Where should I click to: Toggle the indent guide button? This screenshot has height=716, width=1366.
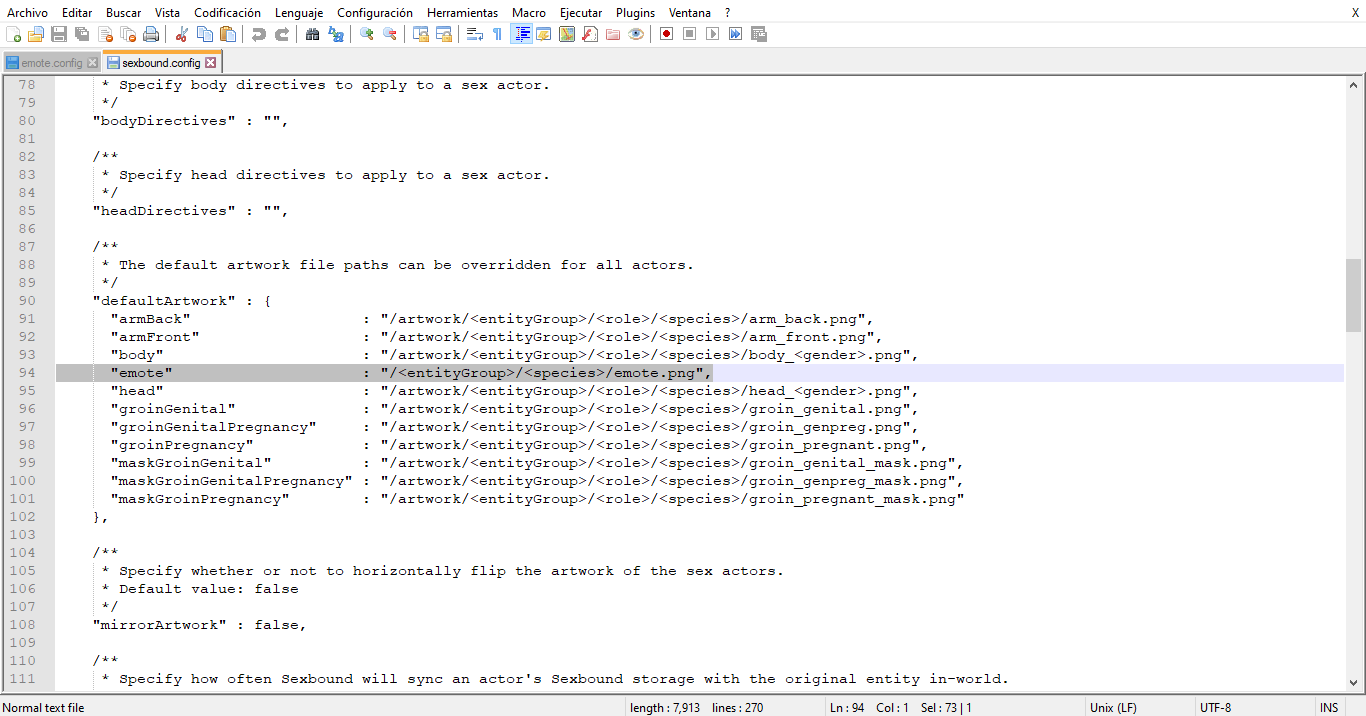click(521, 34)
